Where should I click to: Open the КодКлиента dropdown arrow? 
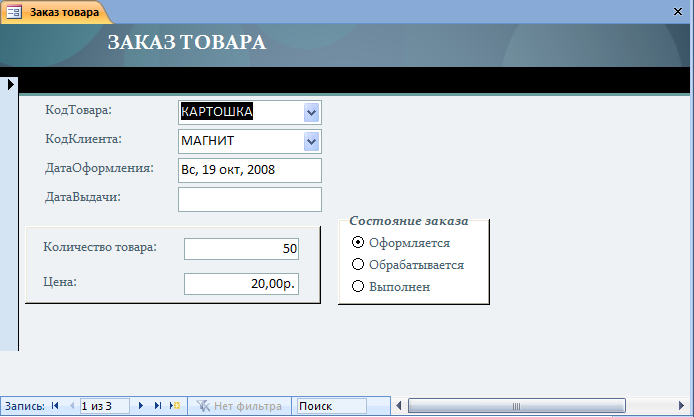point(311,142)
